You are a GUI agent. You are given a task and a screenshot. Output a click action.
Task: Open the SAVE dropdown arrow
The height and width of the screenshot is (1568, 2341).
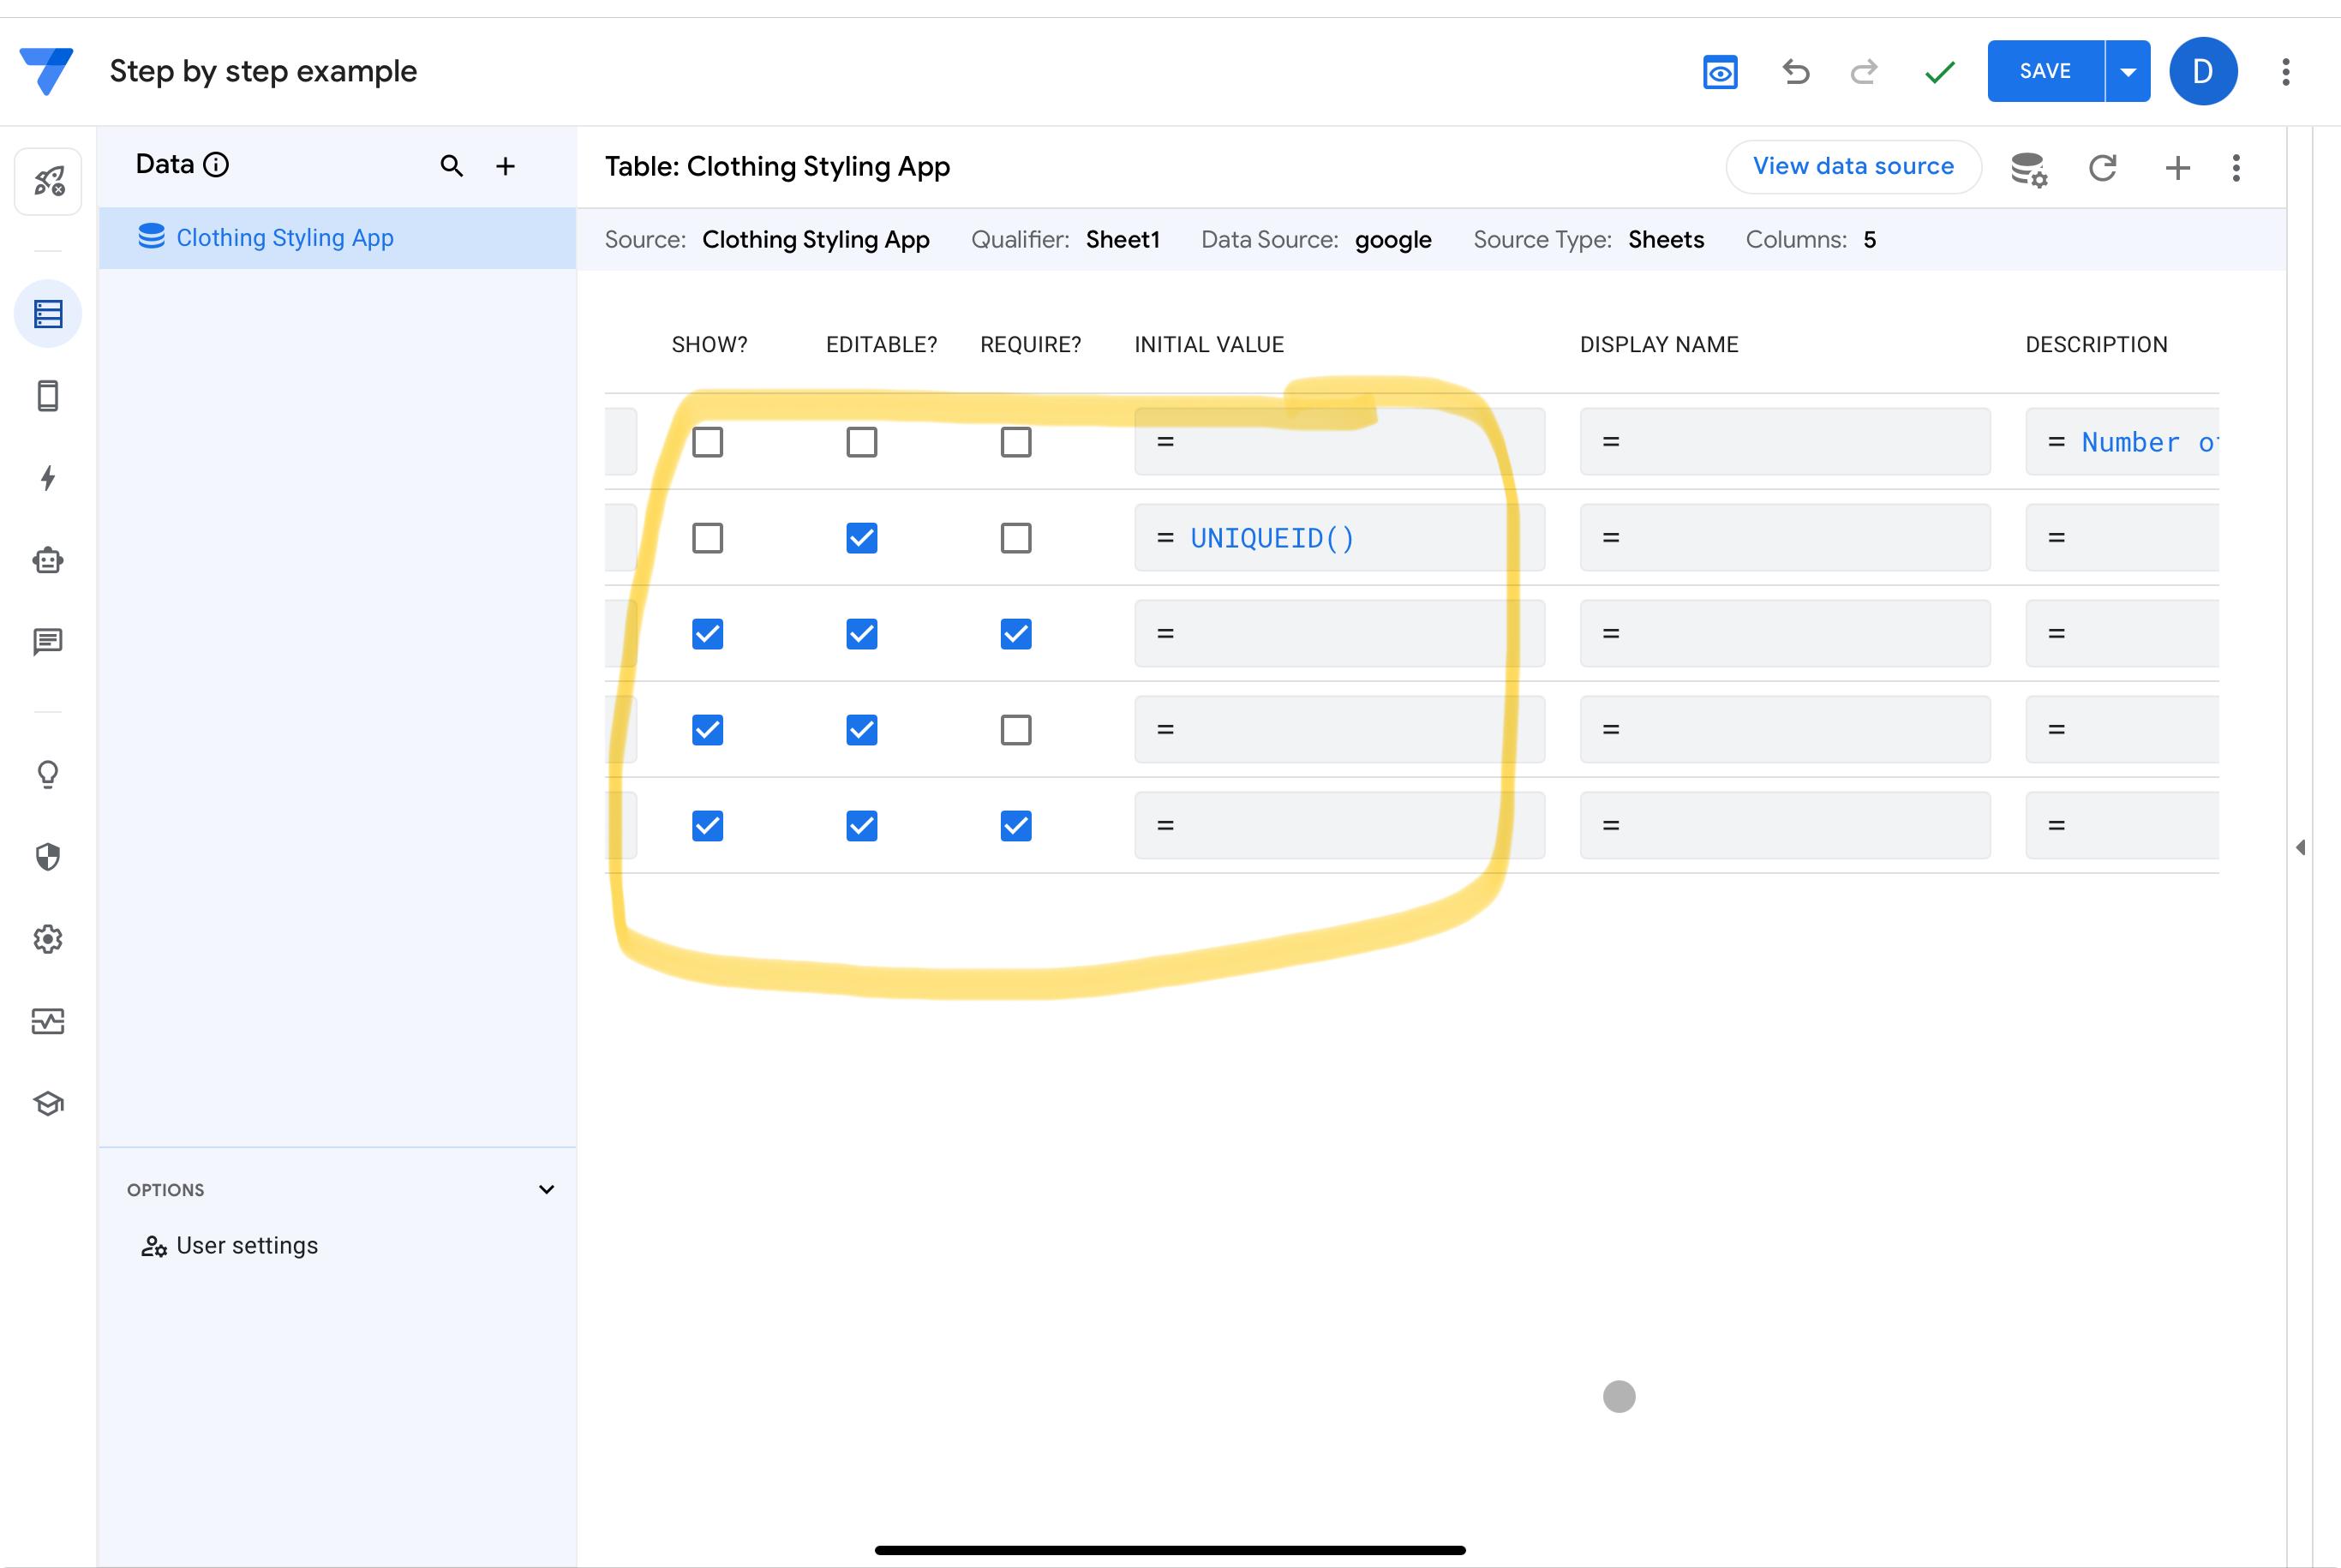tap(2128, 71)
